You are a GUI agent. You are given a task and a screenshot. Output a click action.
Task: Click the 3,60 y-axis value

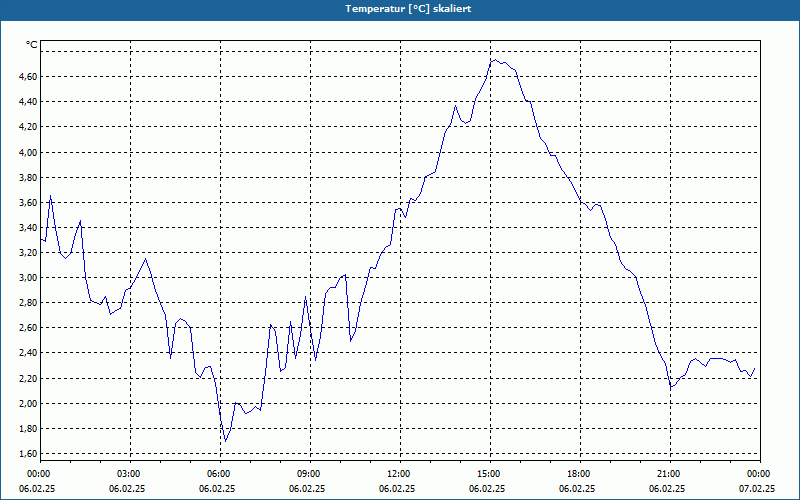(x=28, y=202)
